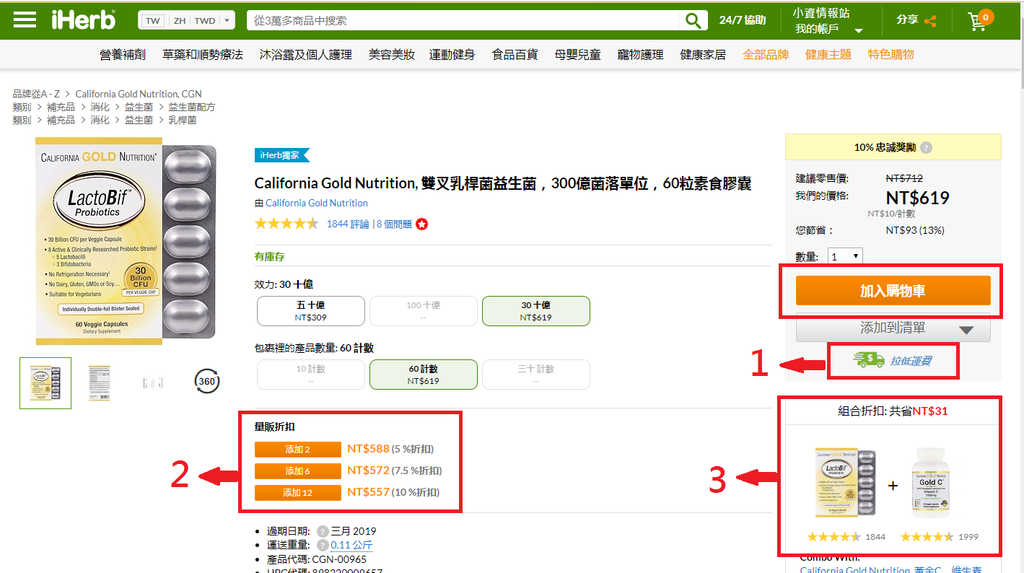Open the hamburger menu icon
This screenshot has height=573, width=1024.
25,20
